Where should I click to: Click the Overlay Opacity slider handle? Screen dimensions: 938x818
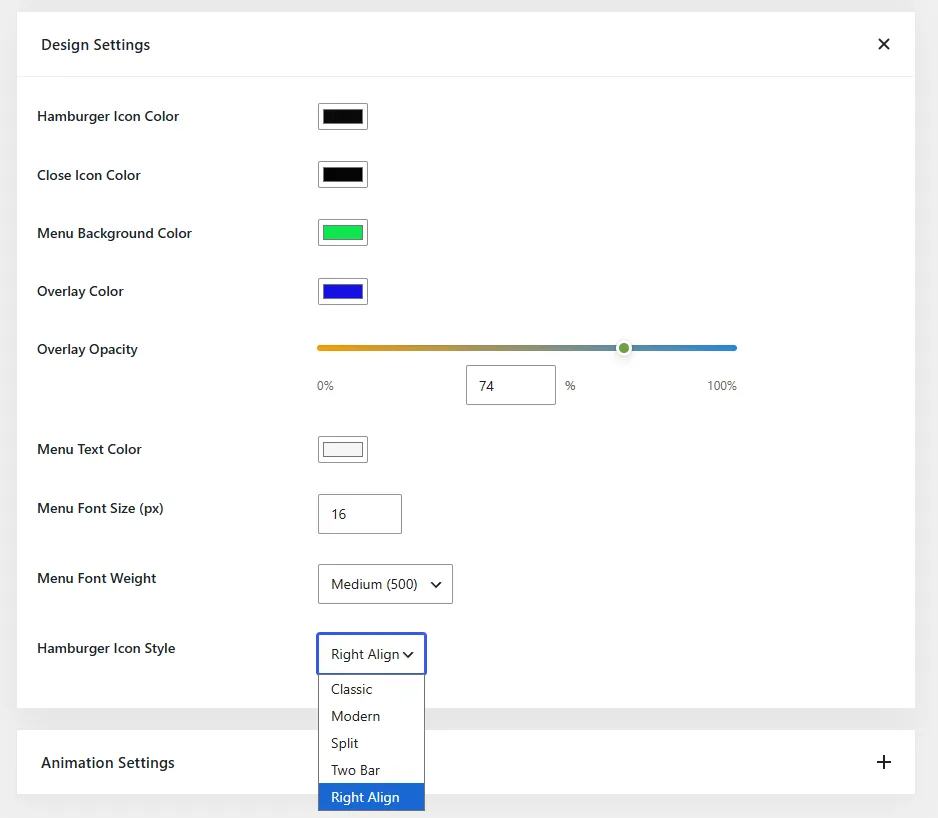[624, 348]
